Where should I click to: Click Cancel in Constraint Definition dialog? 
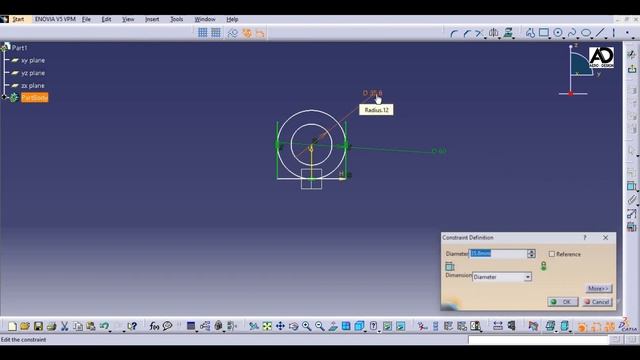point(597,302)
